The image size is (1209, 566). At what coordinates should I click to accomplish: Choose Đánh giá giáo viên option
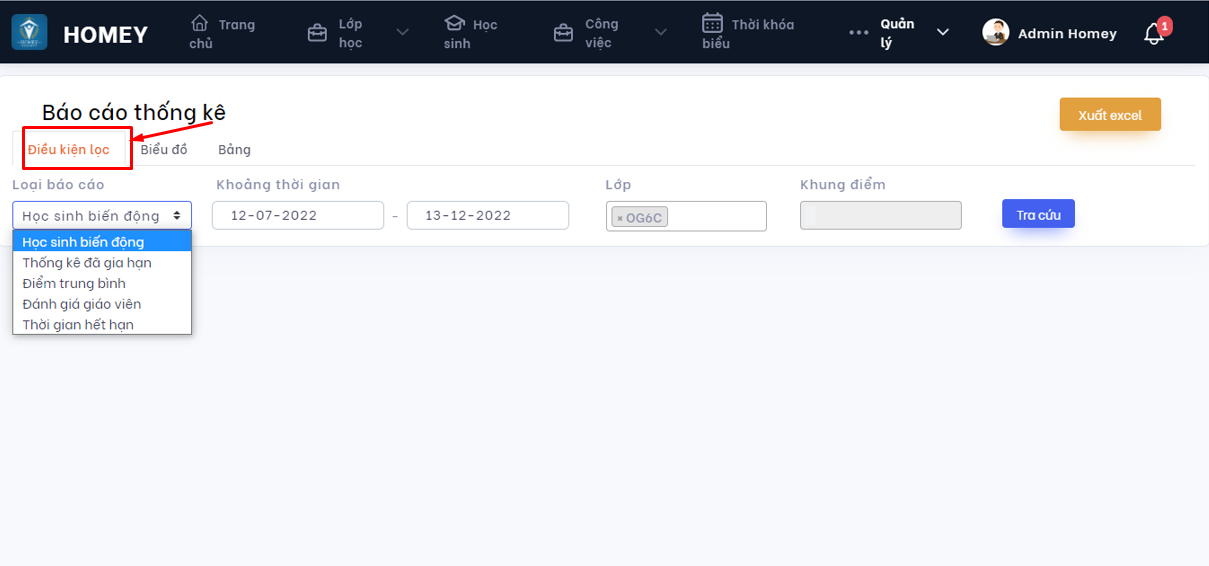click(x=82, y=304)
